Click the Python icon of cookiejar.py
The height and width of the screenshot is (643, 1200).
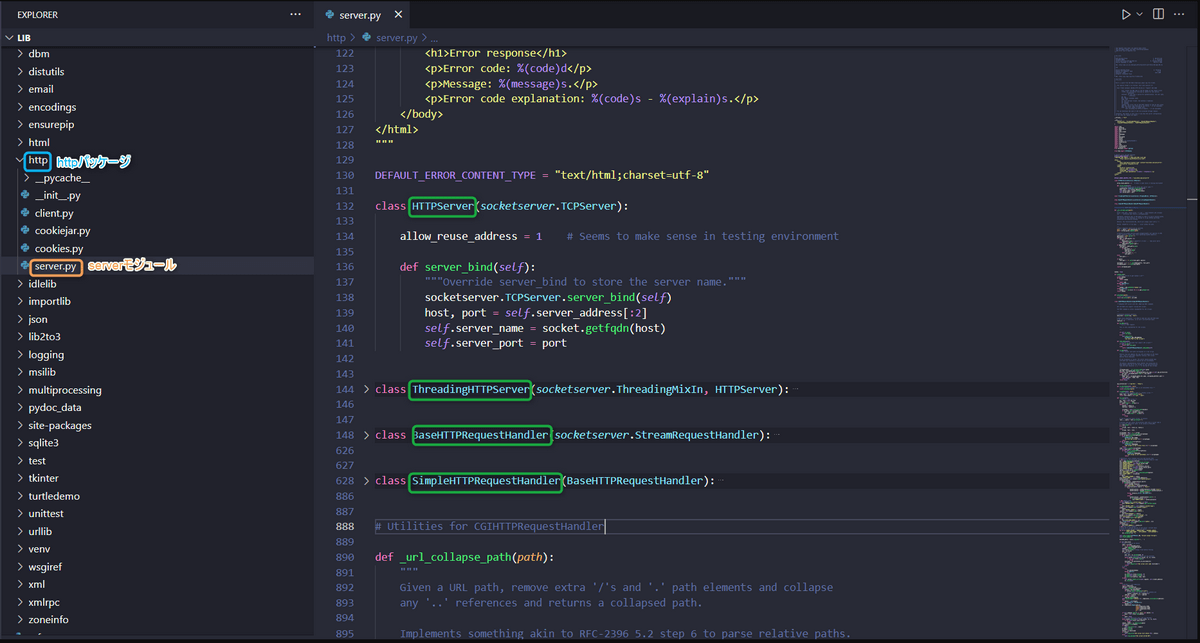pyautogui.click(x=26, y=231)
